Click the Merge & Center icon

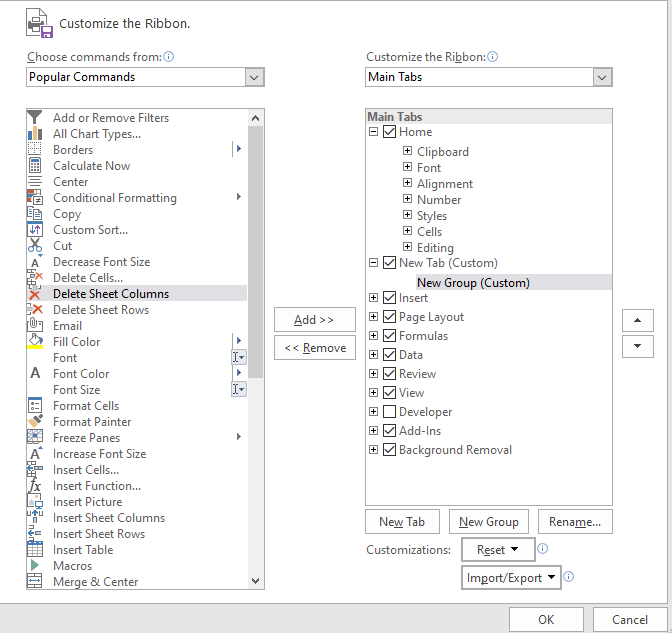coord(35,581)
